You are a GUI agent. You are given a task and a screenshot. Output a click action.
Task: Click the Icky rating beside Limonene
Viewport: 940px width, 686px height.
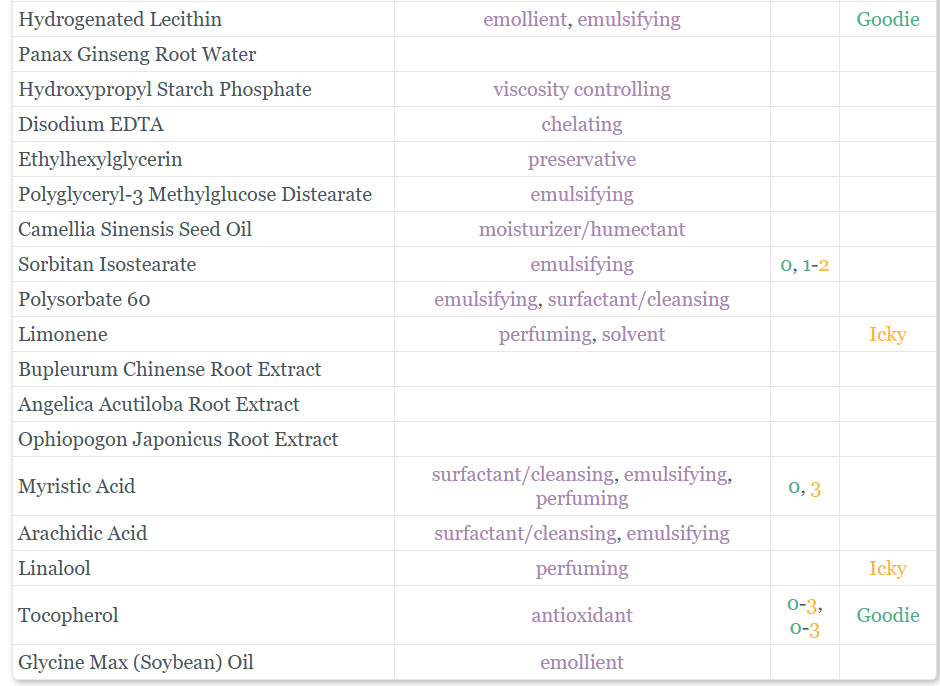[888, 334]
